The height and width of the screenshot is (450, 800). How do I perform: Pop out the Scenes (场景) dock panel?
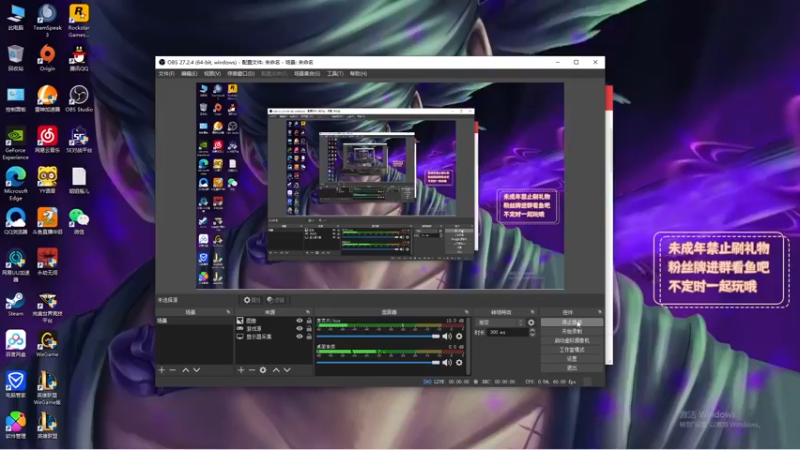(x=228, y=312)
